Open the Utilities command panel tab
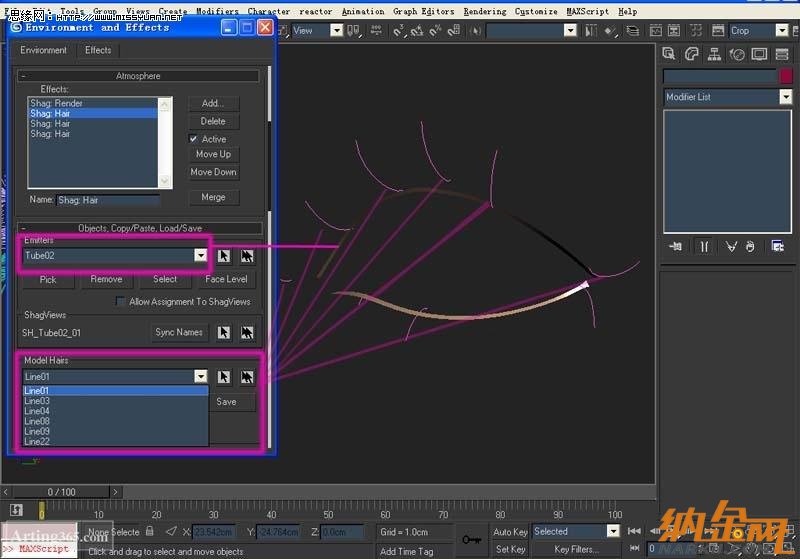Viewport: 800px width, 559px height. click(x=782, y=54)
